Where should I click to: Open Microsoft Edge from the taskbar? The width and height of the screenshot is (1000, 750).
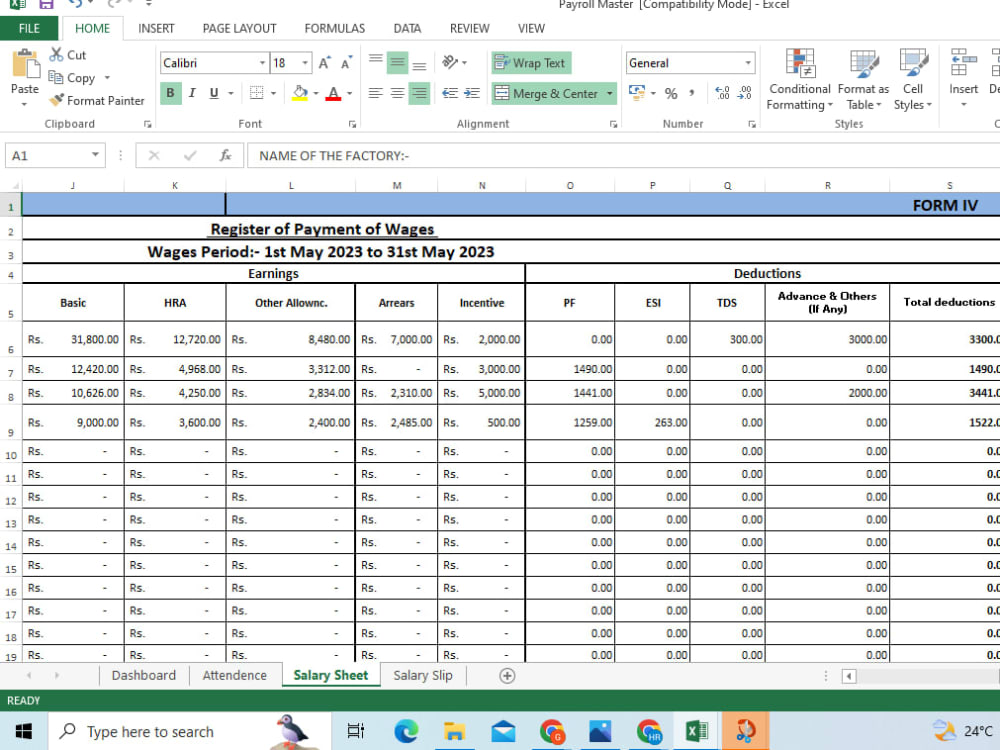pos(406,731)
